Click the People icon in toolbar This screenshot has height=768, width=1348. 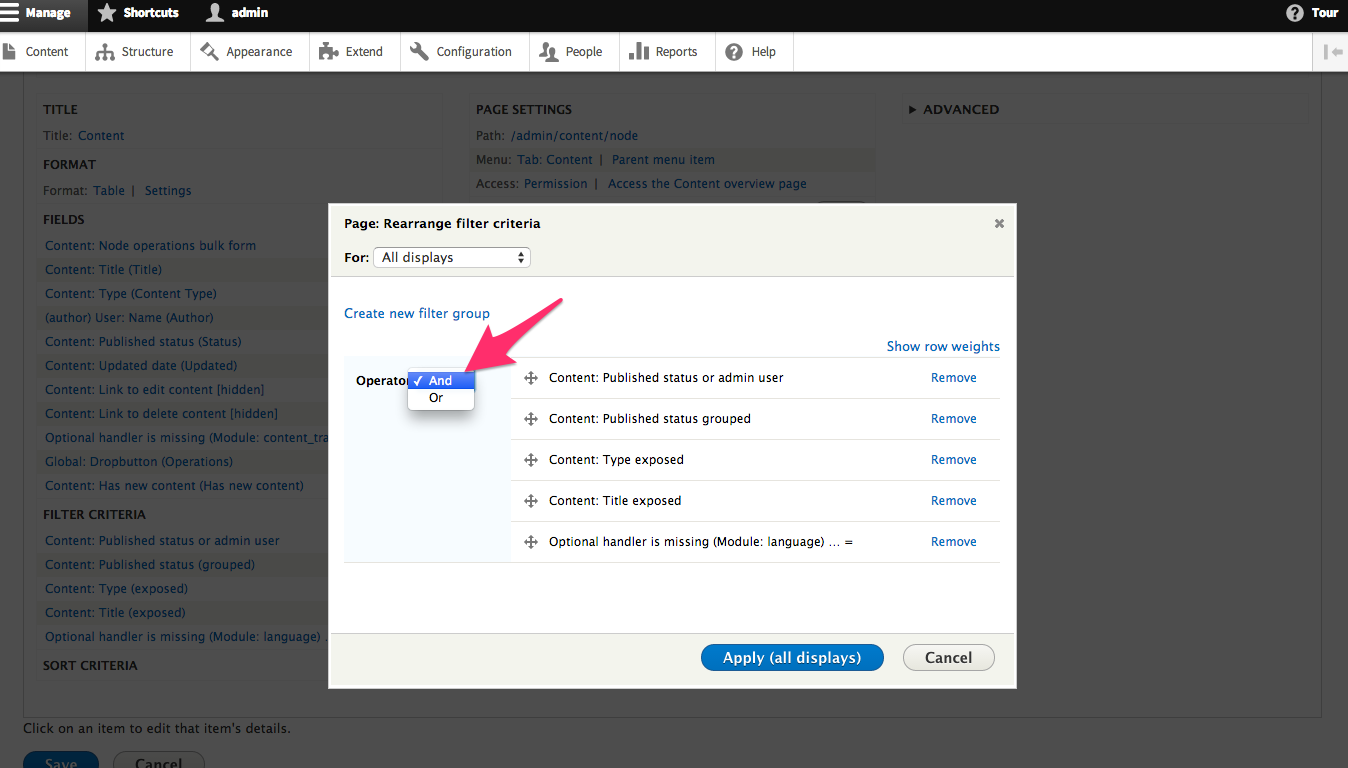pos(549,52)
